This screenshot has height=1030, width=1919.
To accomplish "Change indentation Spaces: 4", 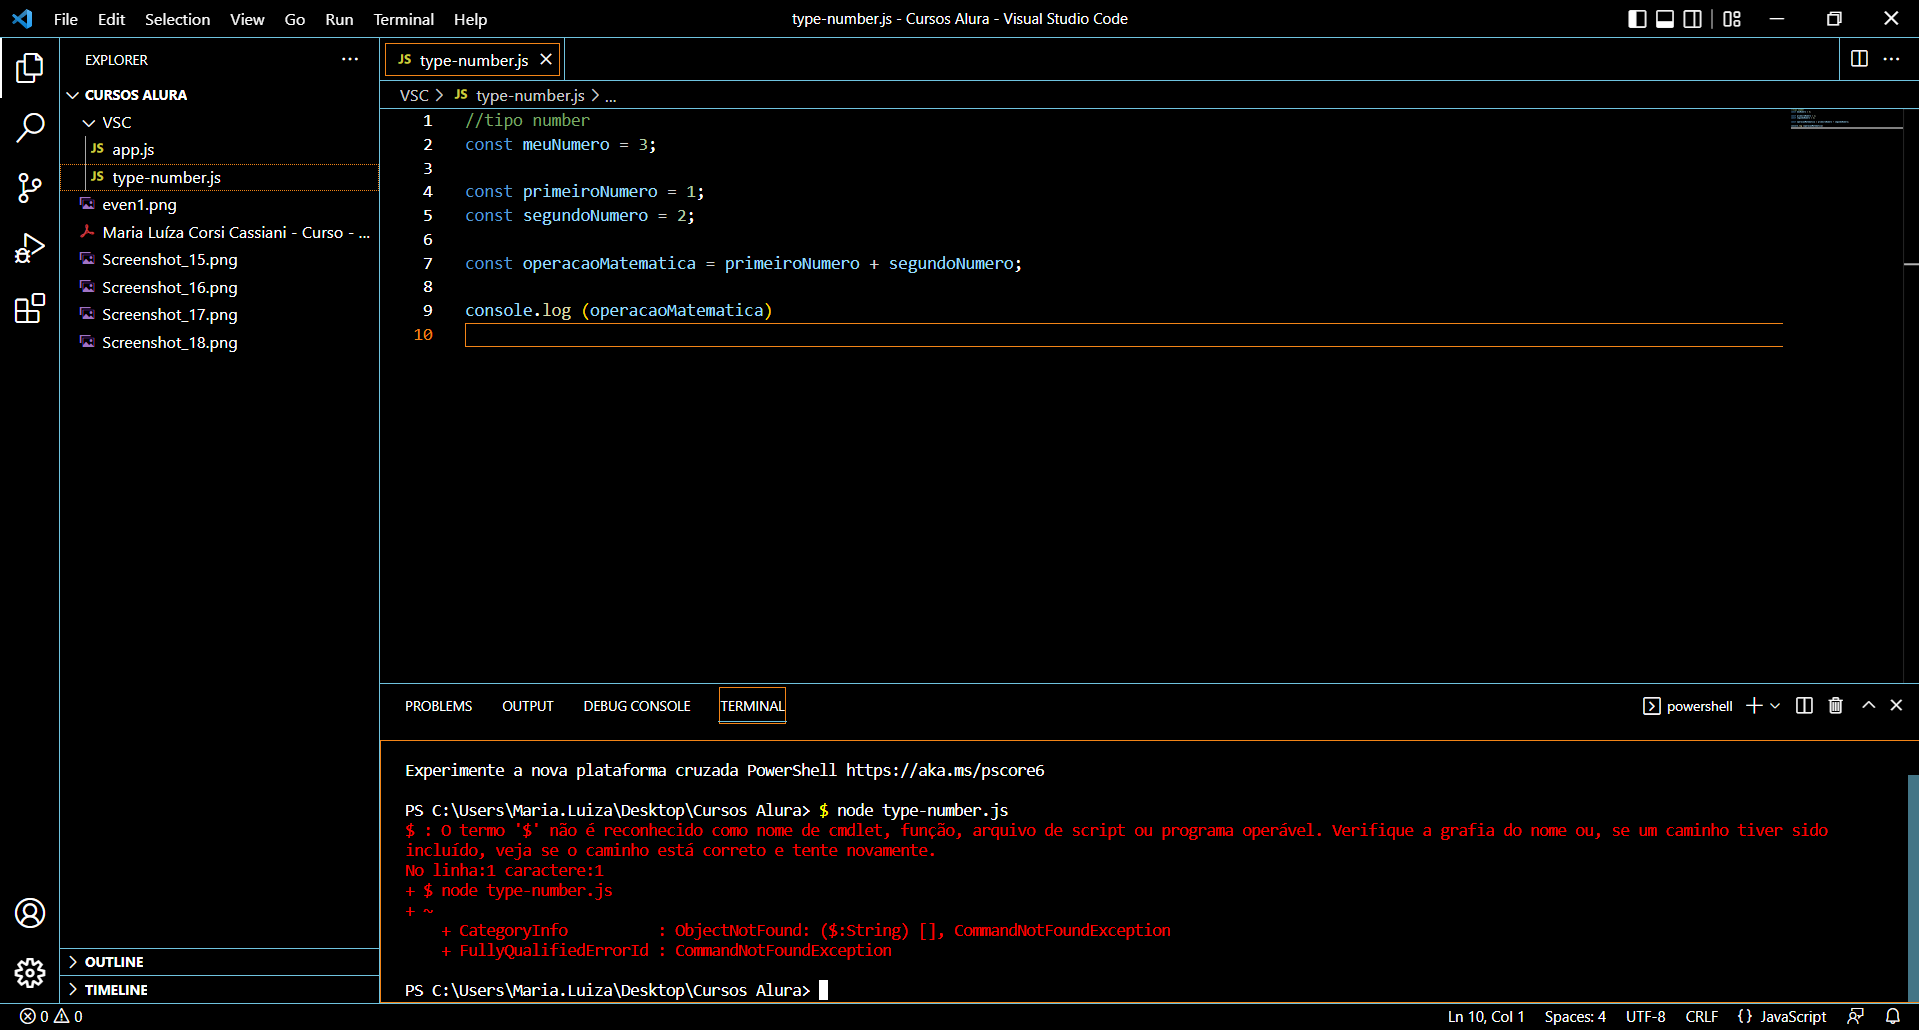I will click(x=1575, y=1016).
